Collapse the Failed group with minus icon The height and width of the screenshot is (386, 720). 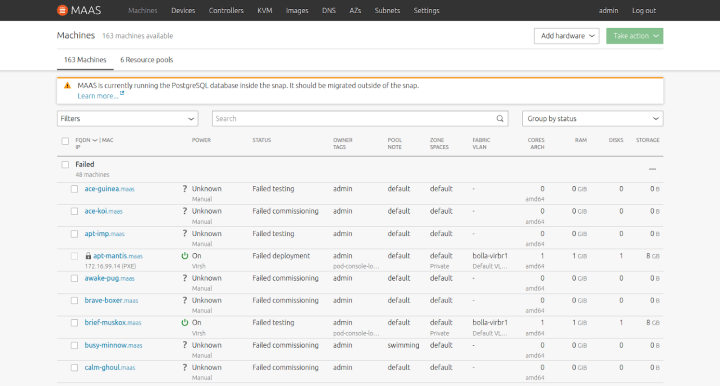point(652,169)
